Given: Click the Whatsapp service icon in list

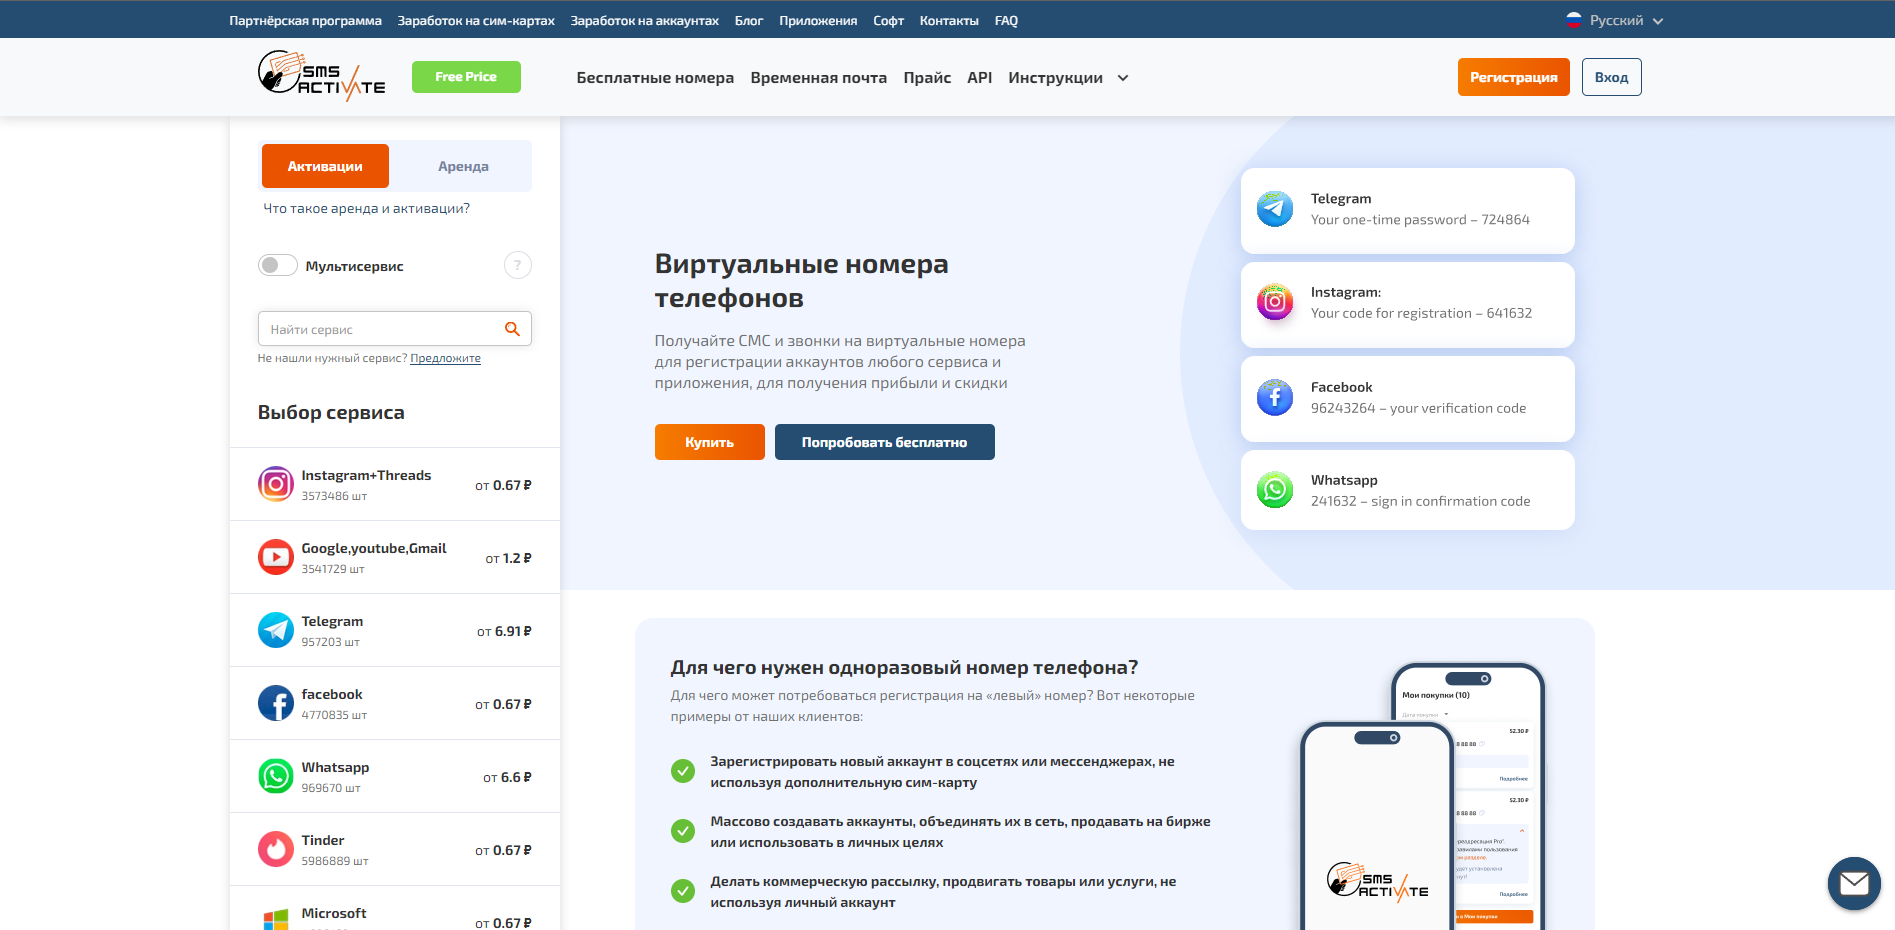Looking at the screenshot, I should pos(276,777).
